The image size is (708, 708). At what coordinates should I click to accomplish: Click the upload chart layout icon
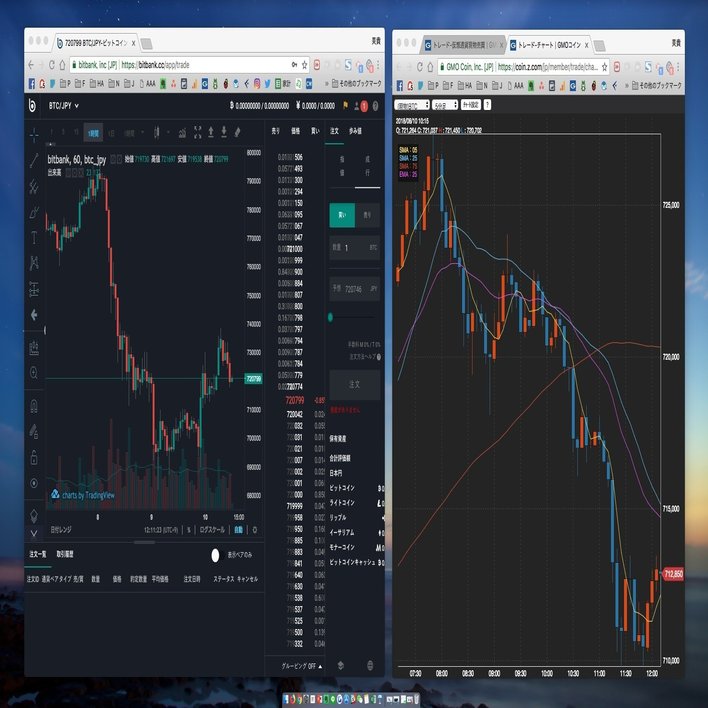coord(210,132)
